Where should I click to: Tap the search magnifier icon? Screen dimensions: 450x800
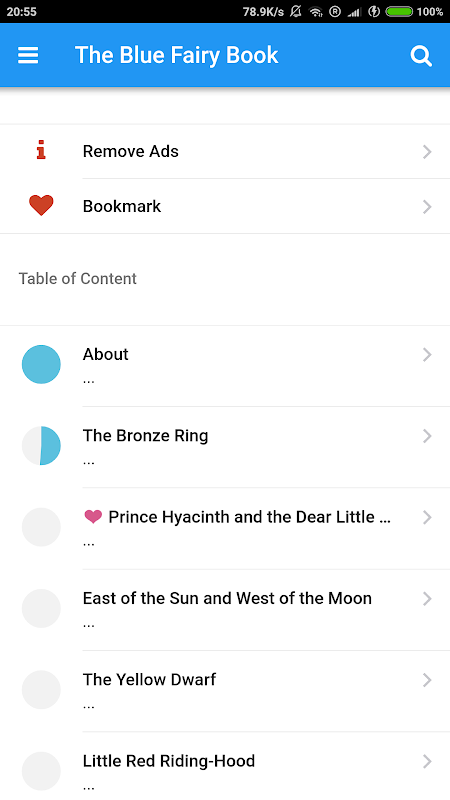click(x=421, y=56)
